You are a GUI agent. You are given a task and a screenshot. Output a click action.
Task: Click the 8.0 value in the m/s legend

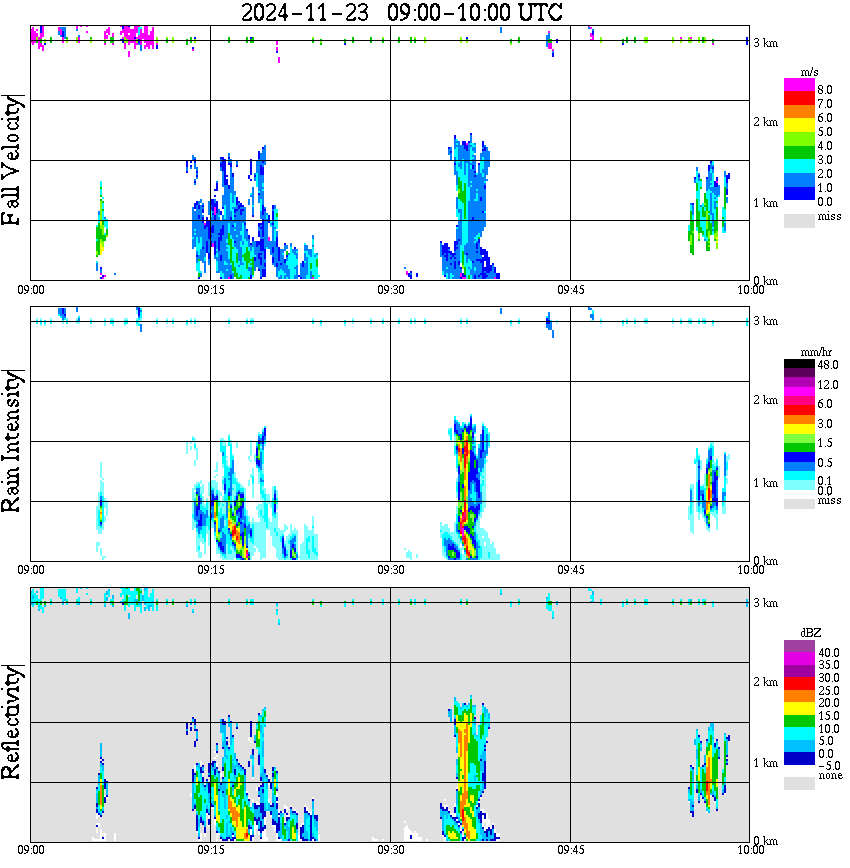pyautogui.click(x=825, y=90)
